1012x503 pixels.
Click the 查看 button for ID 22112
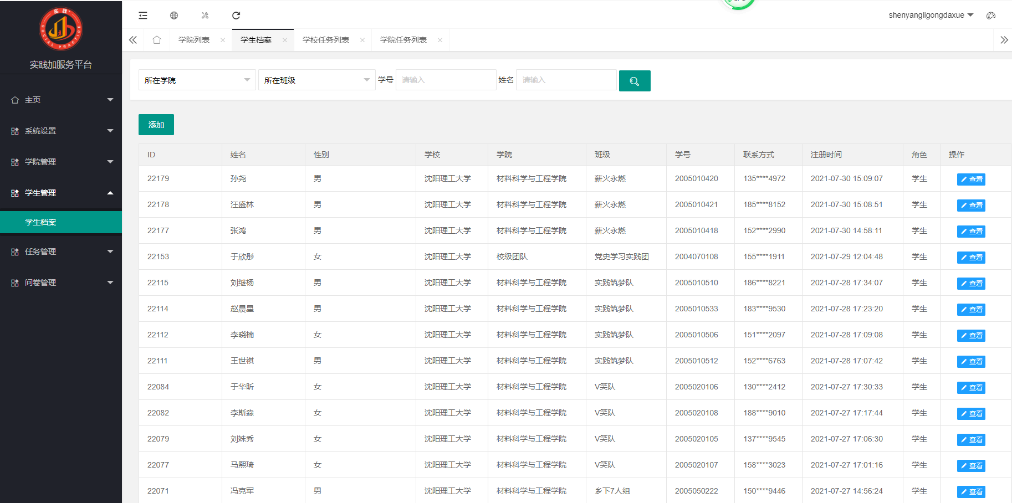click(971, 335)
